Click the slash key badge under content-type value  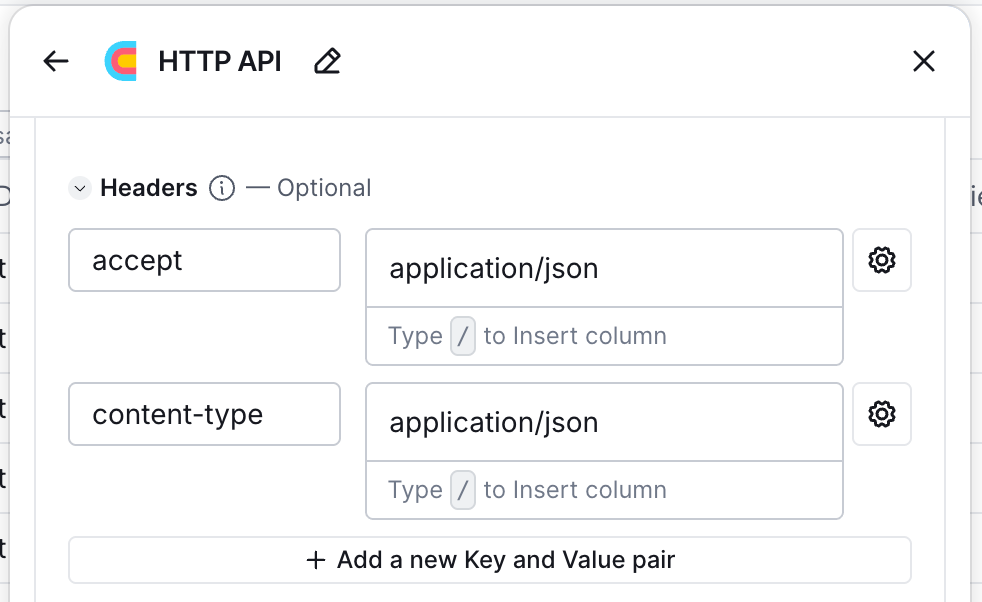coord(463,490)
